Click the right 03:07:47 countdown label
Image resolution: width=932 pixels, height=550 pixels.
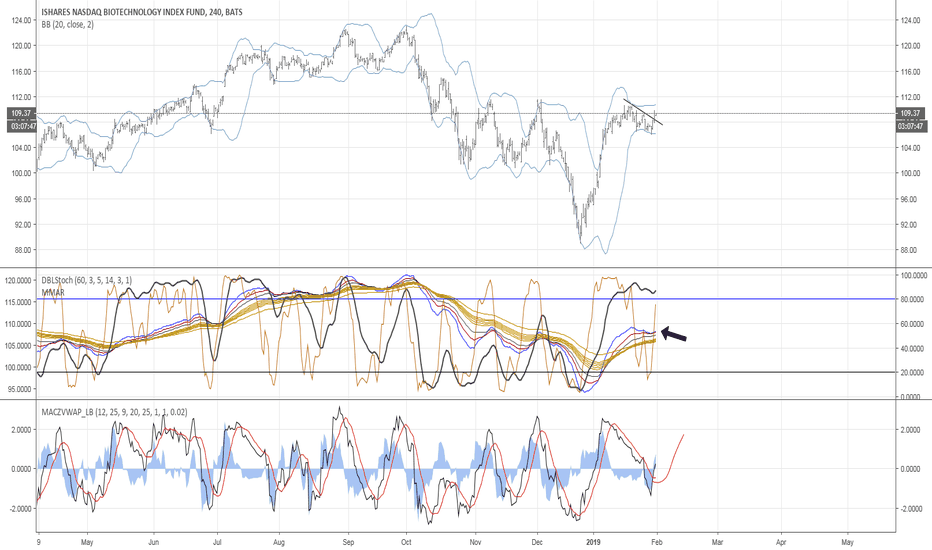coord(911,126)
